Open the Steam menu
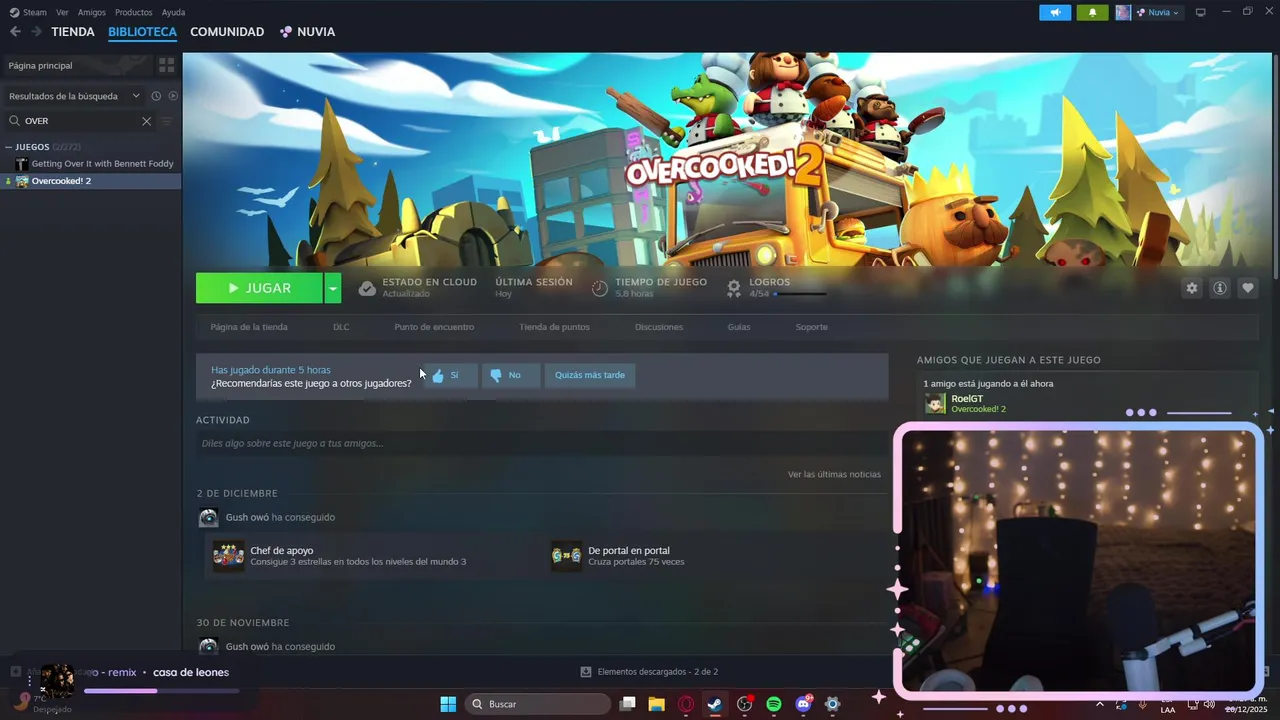 pos(35,12)
